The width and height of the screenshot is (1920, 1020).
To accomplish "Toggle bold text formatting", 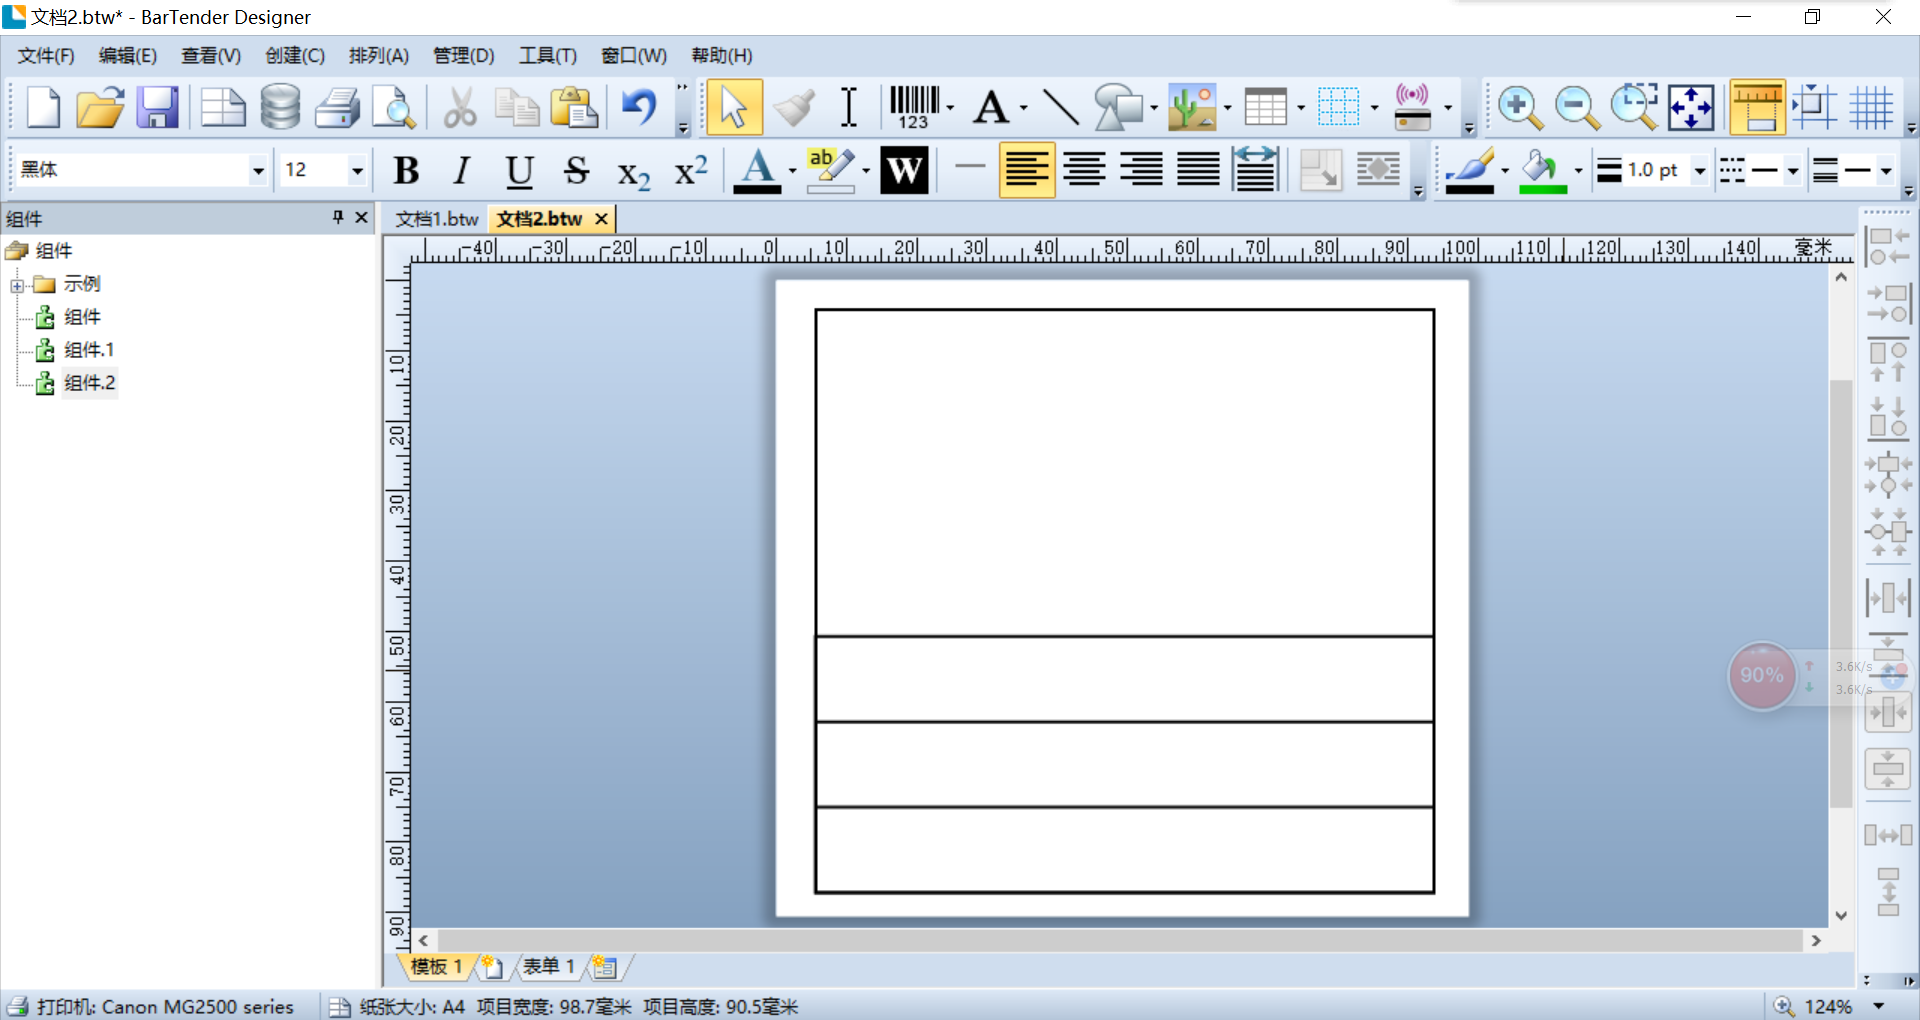I will point(406,171).
